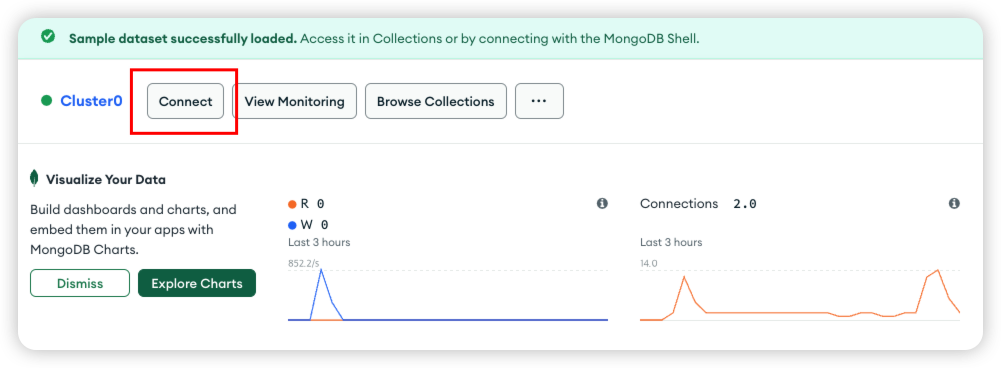Click 'Last 3 hours' under Connections
Viewport: 1001px width, 368px height.
(672, 242)
